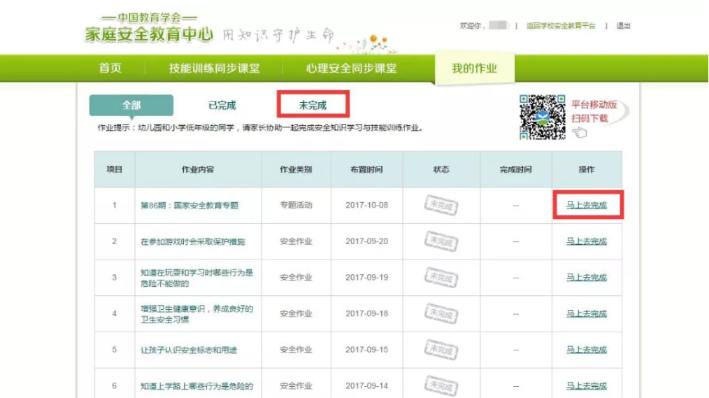Image resolution: width=709 pixels, height=398 pixels.
Task: Open the assignment 增强卫生健康意识，养成良好的卫生安全习惯
Action: [197, 314]
